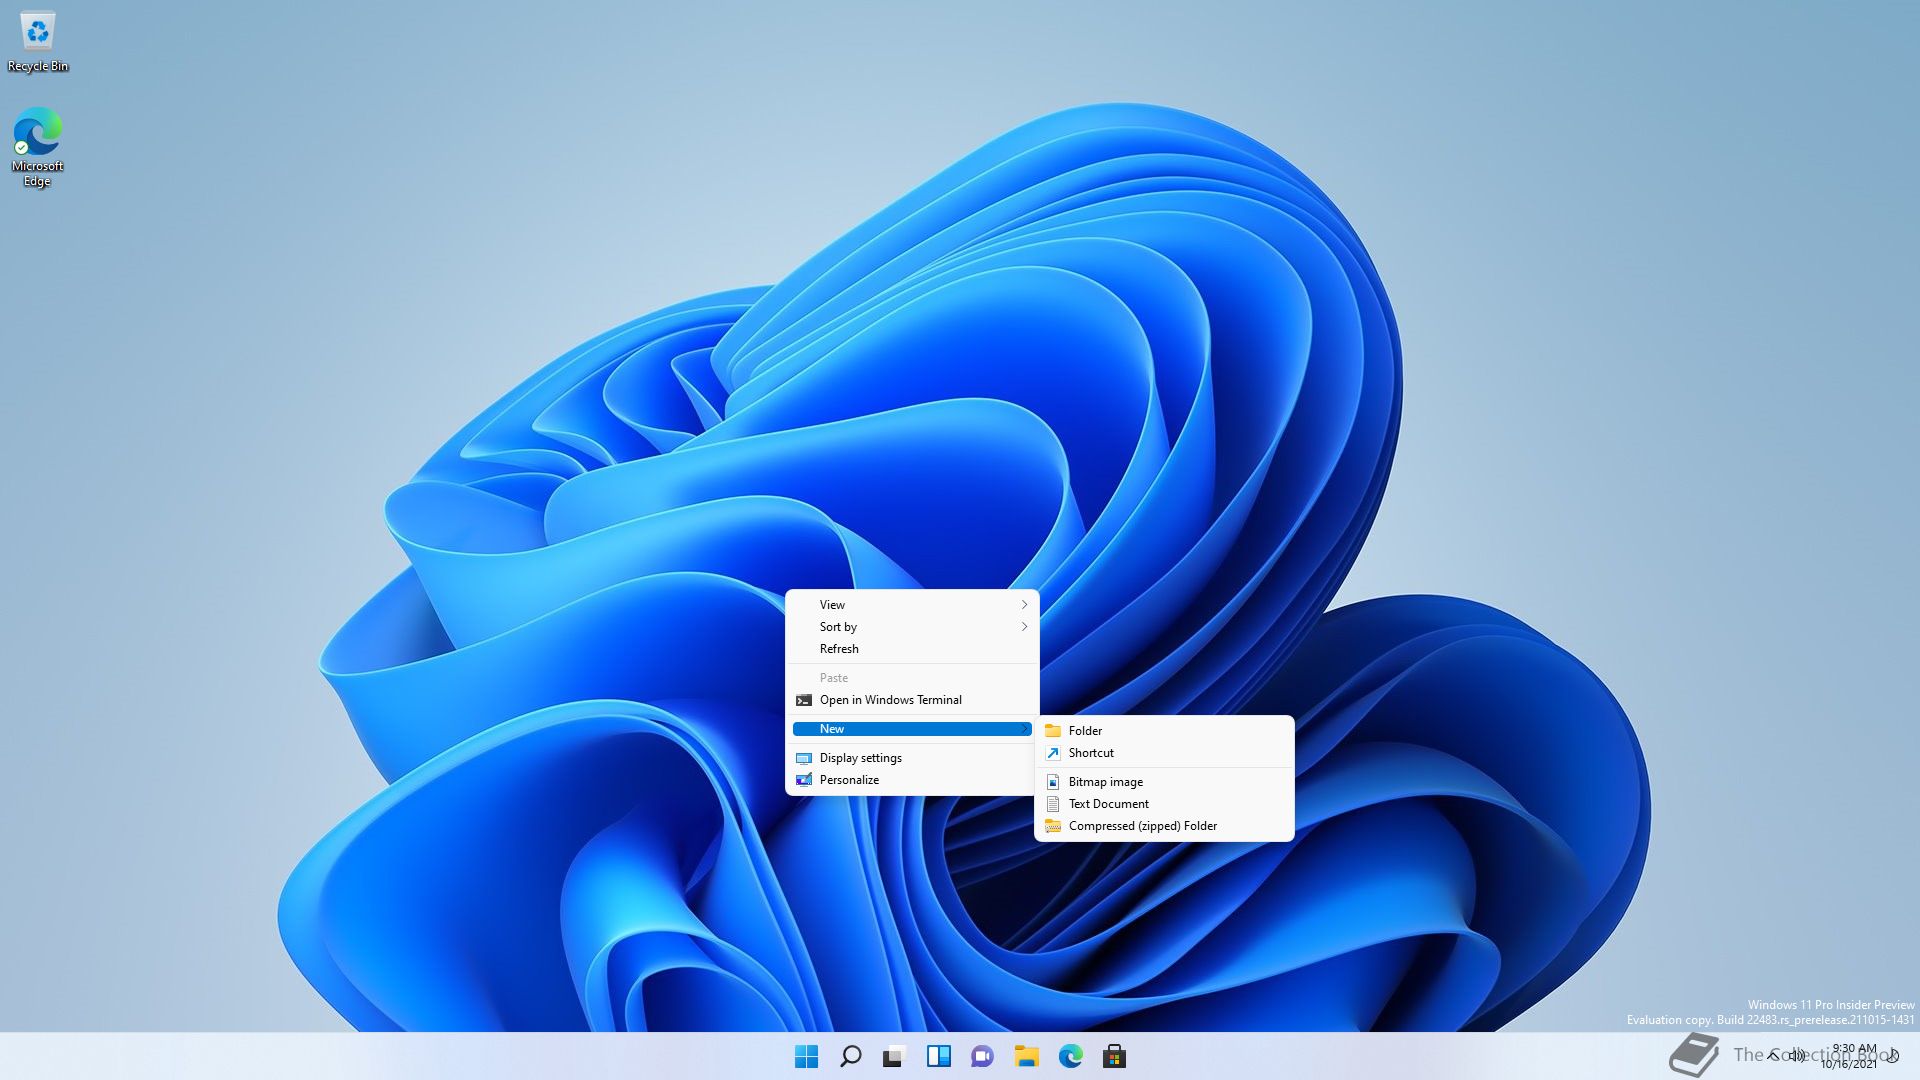The width and height of the screenshot is (1920, 1080).
Task: Click the zipped folder icon in submenu
Action: pos(1052,826)
